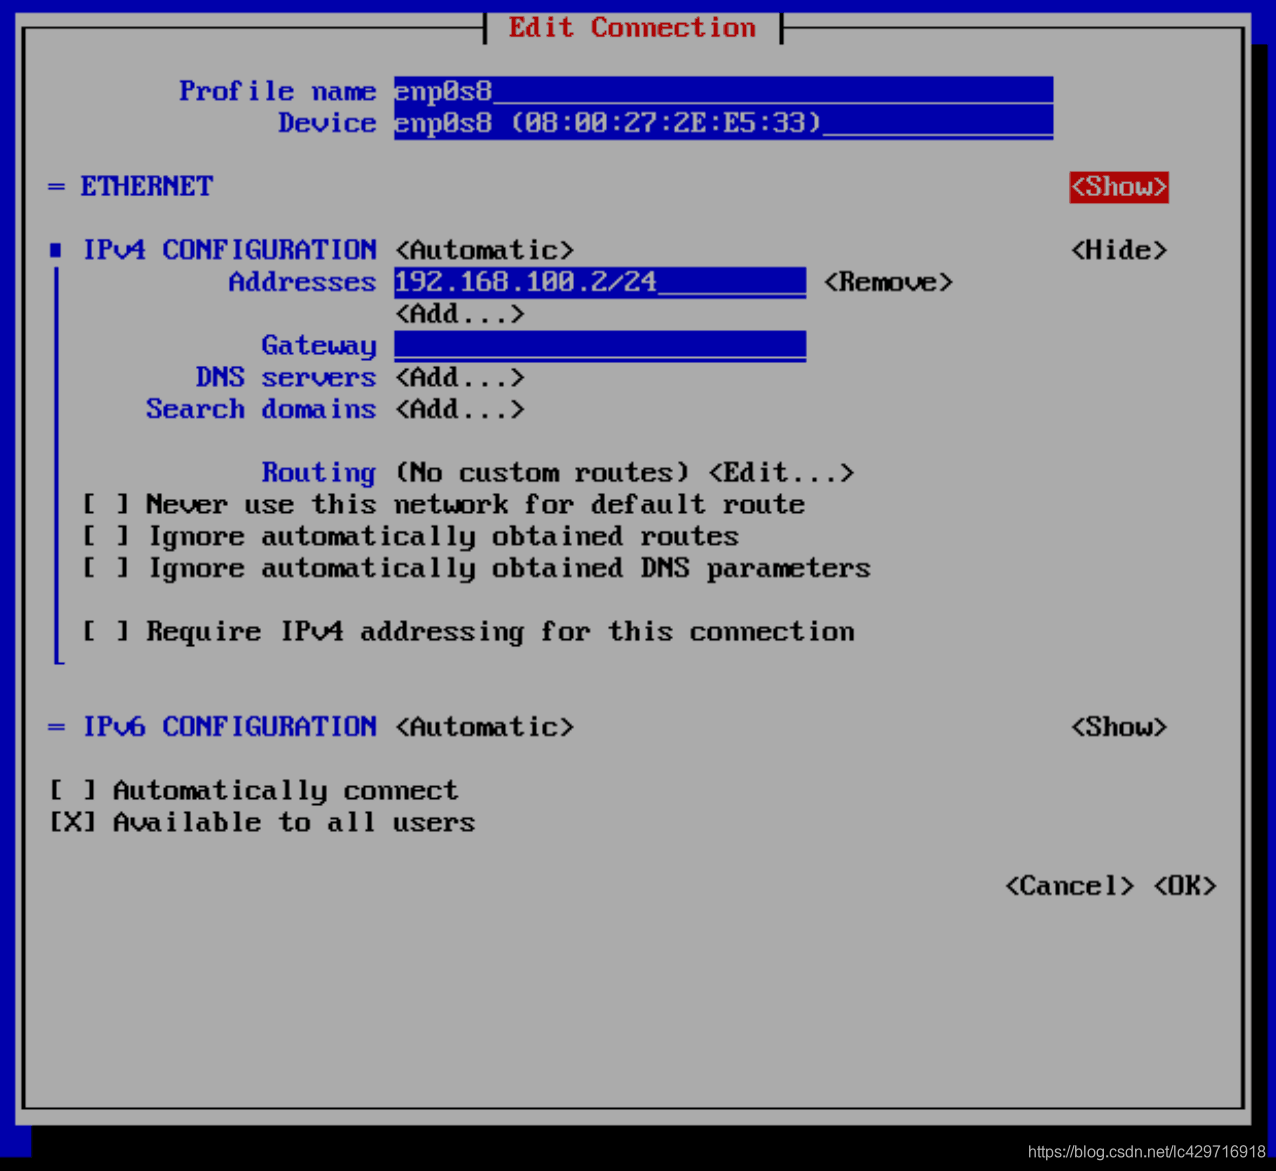Add another IPv4 address

pos(460,314)
